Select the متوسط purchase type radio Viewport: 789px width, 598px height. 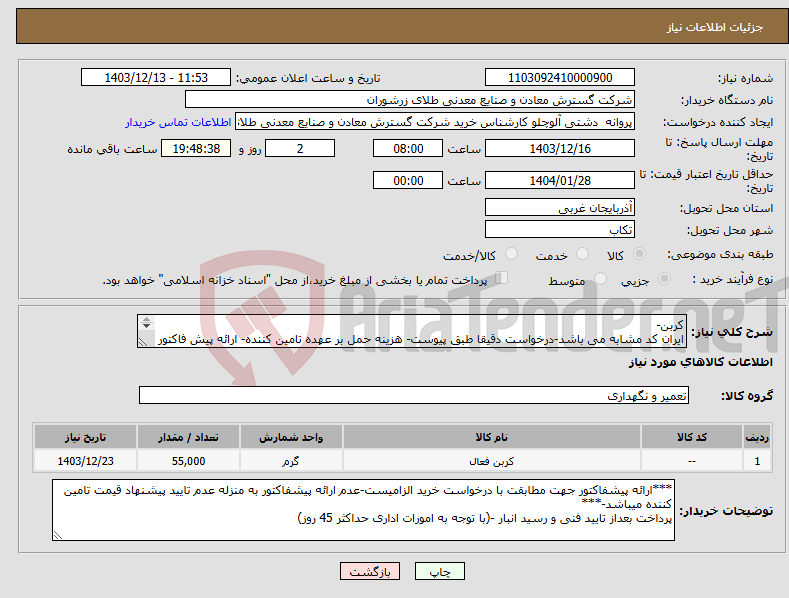[x=600, y=278]
